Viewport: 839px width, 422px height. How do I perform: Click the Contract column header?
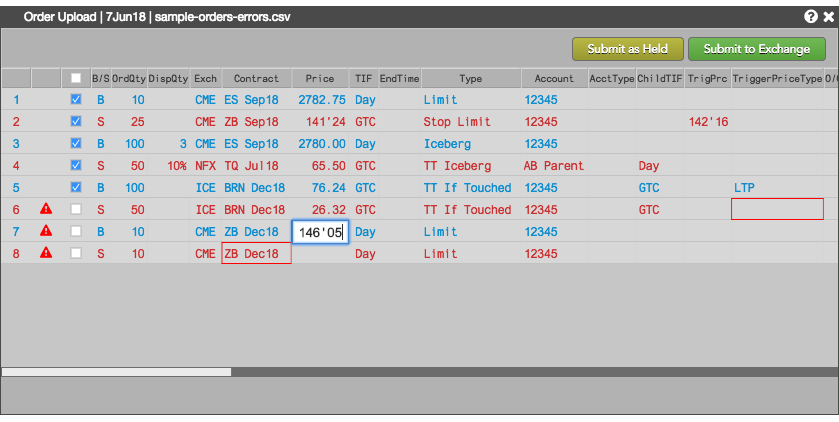[256, 79]
